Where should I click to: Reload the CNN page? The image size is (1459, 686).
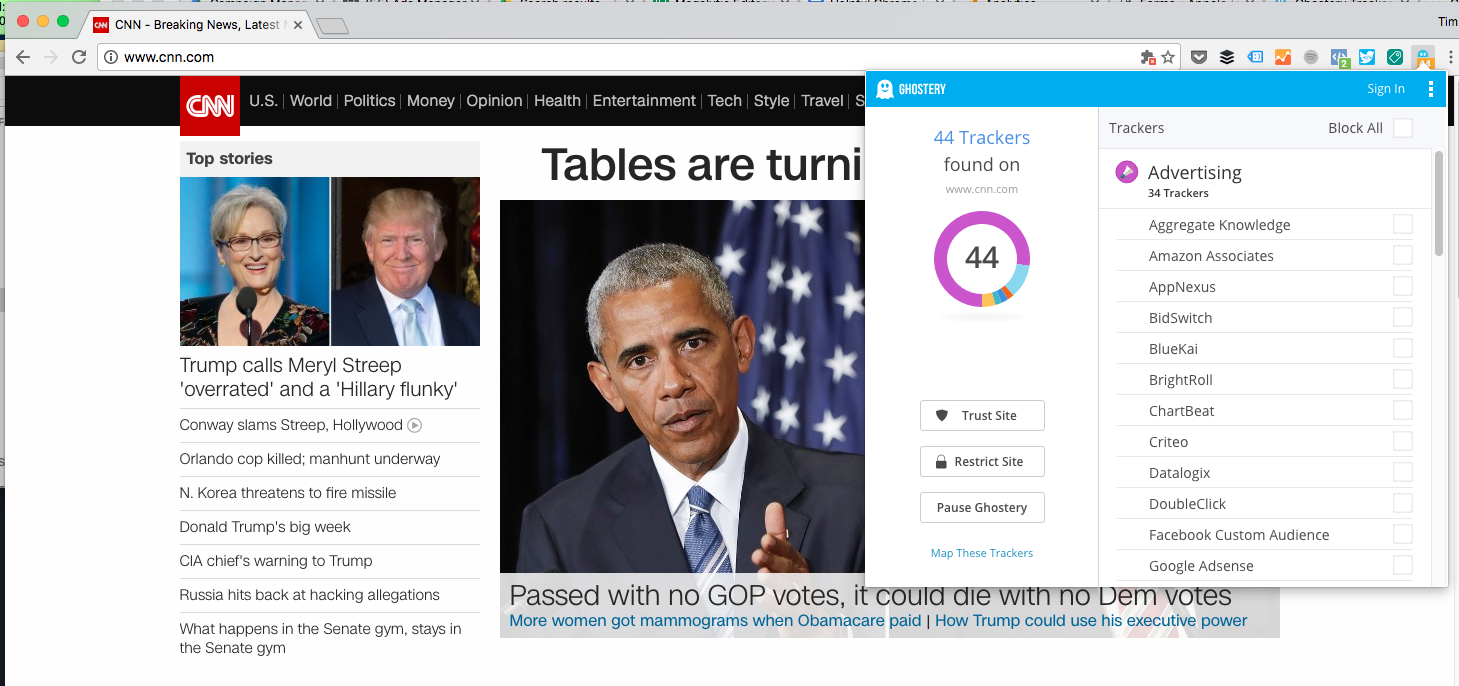point(79,57)
